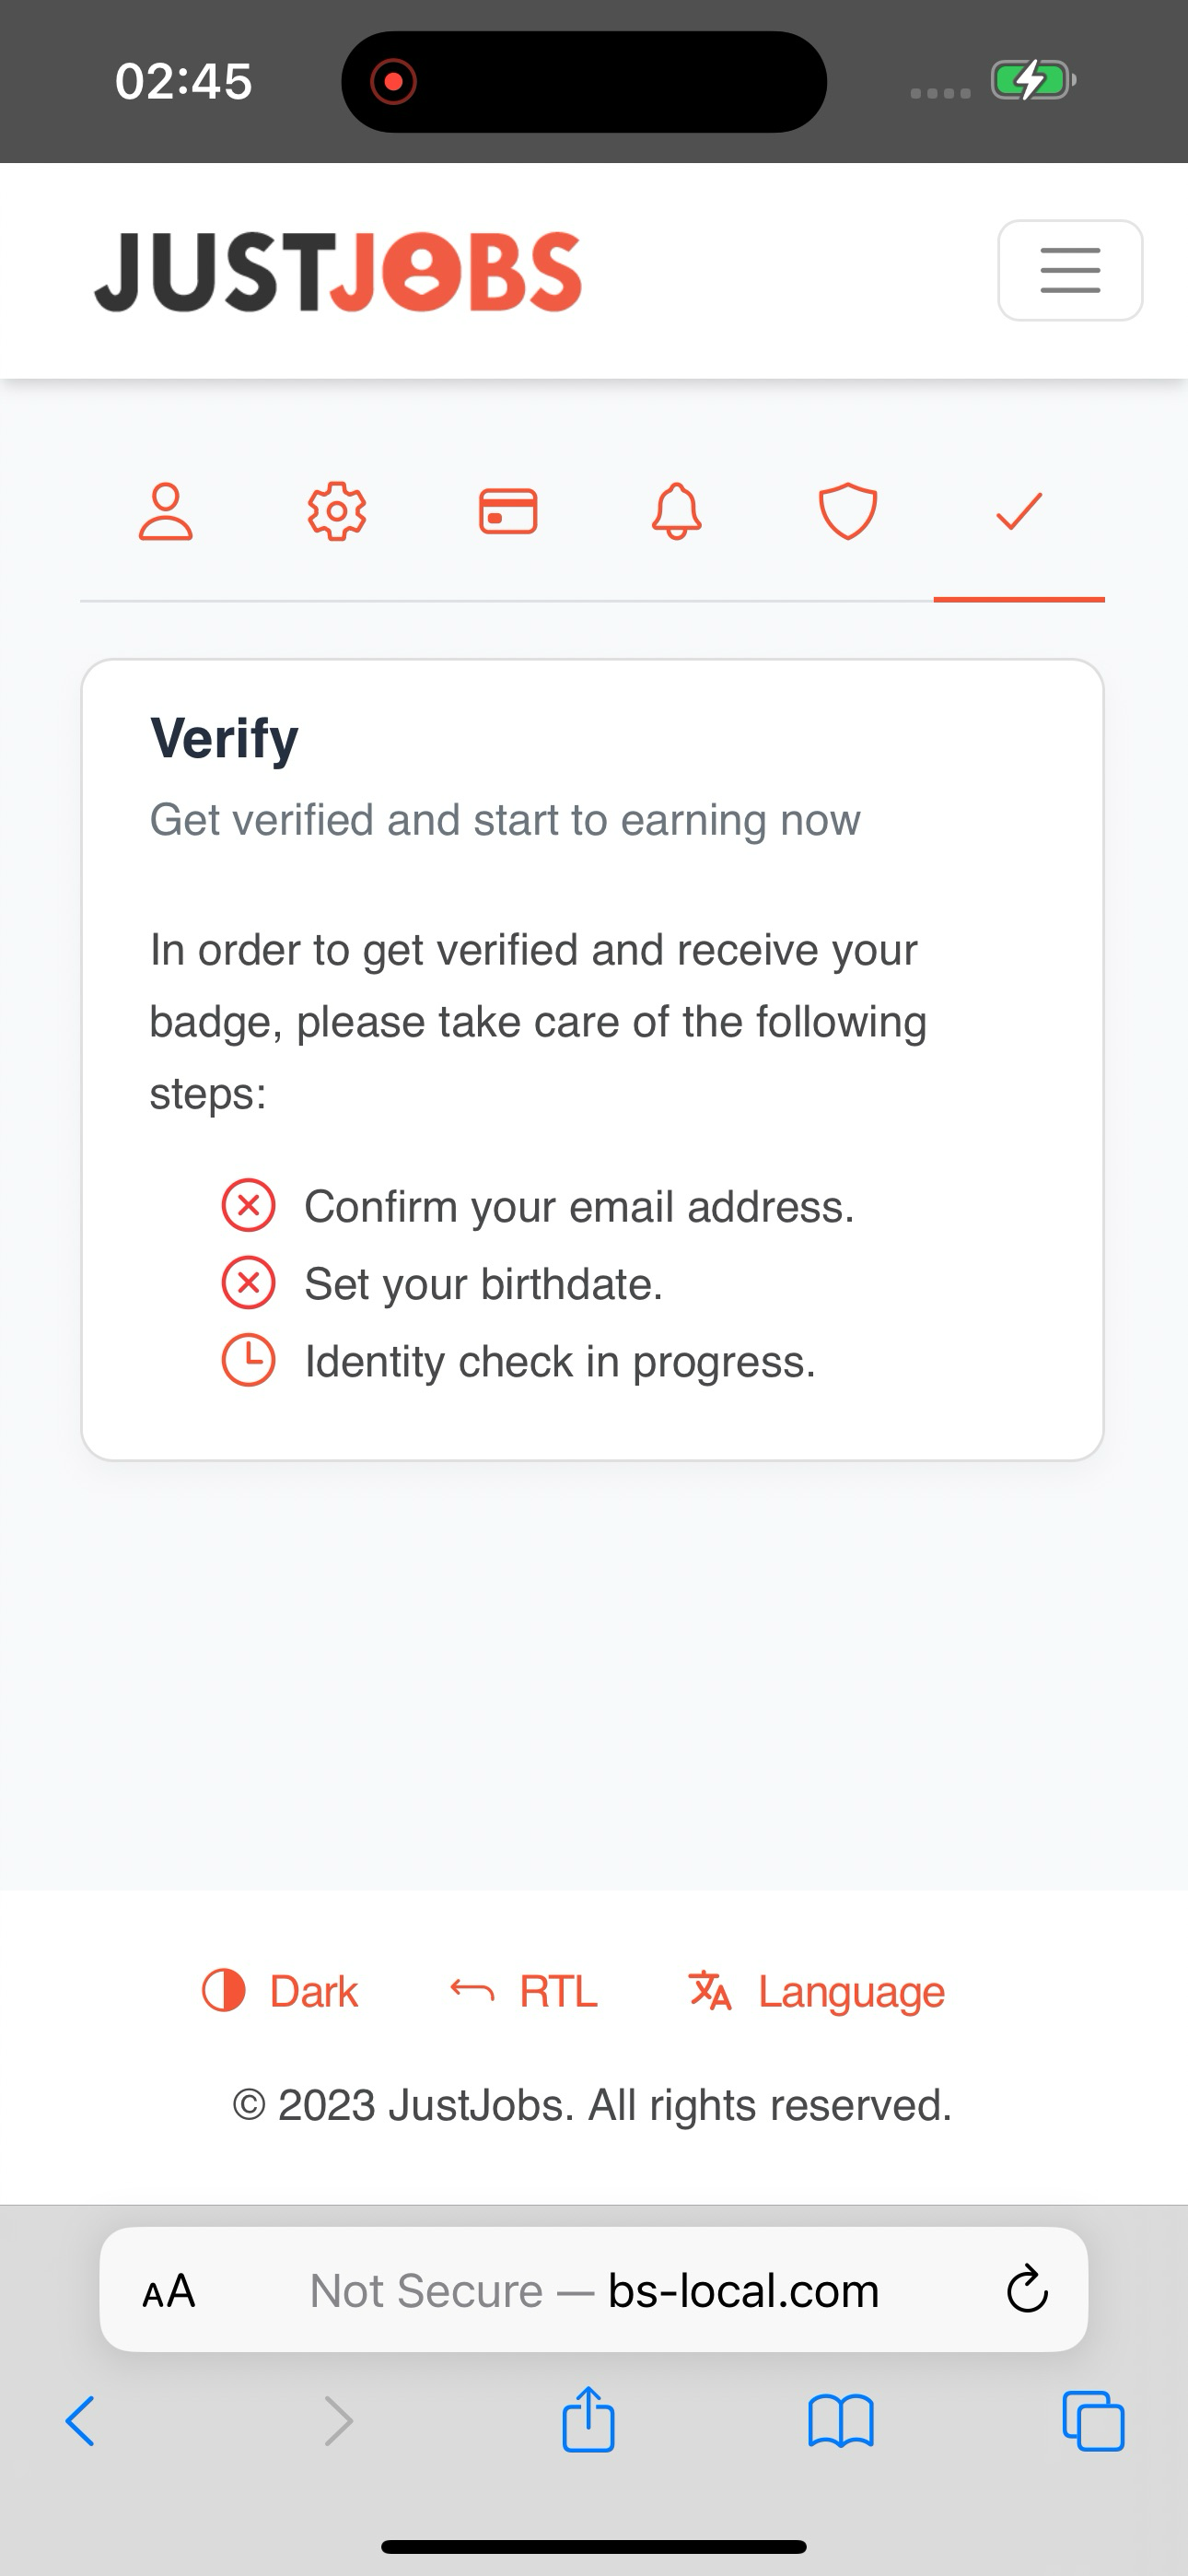Select the verify checkmark tab
1188x2576 pixels.
1019,512
